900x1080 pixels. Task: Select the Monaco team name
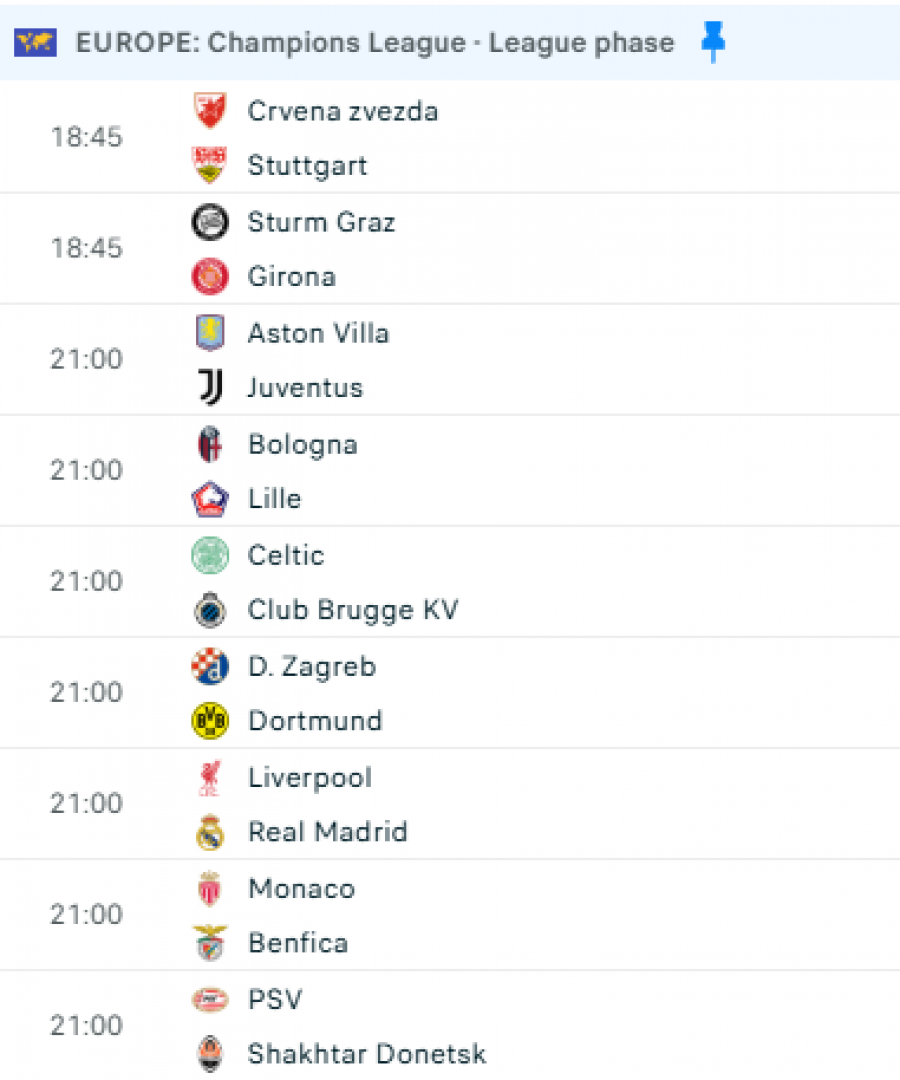coord(302,889)
